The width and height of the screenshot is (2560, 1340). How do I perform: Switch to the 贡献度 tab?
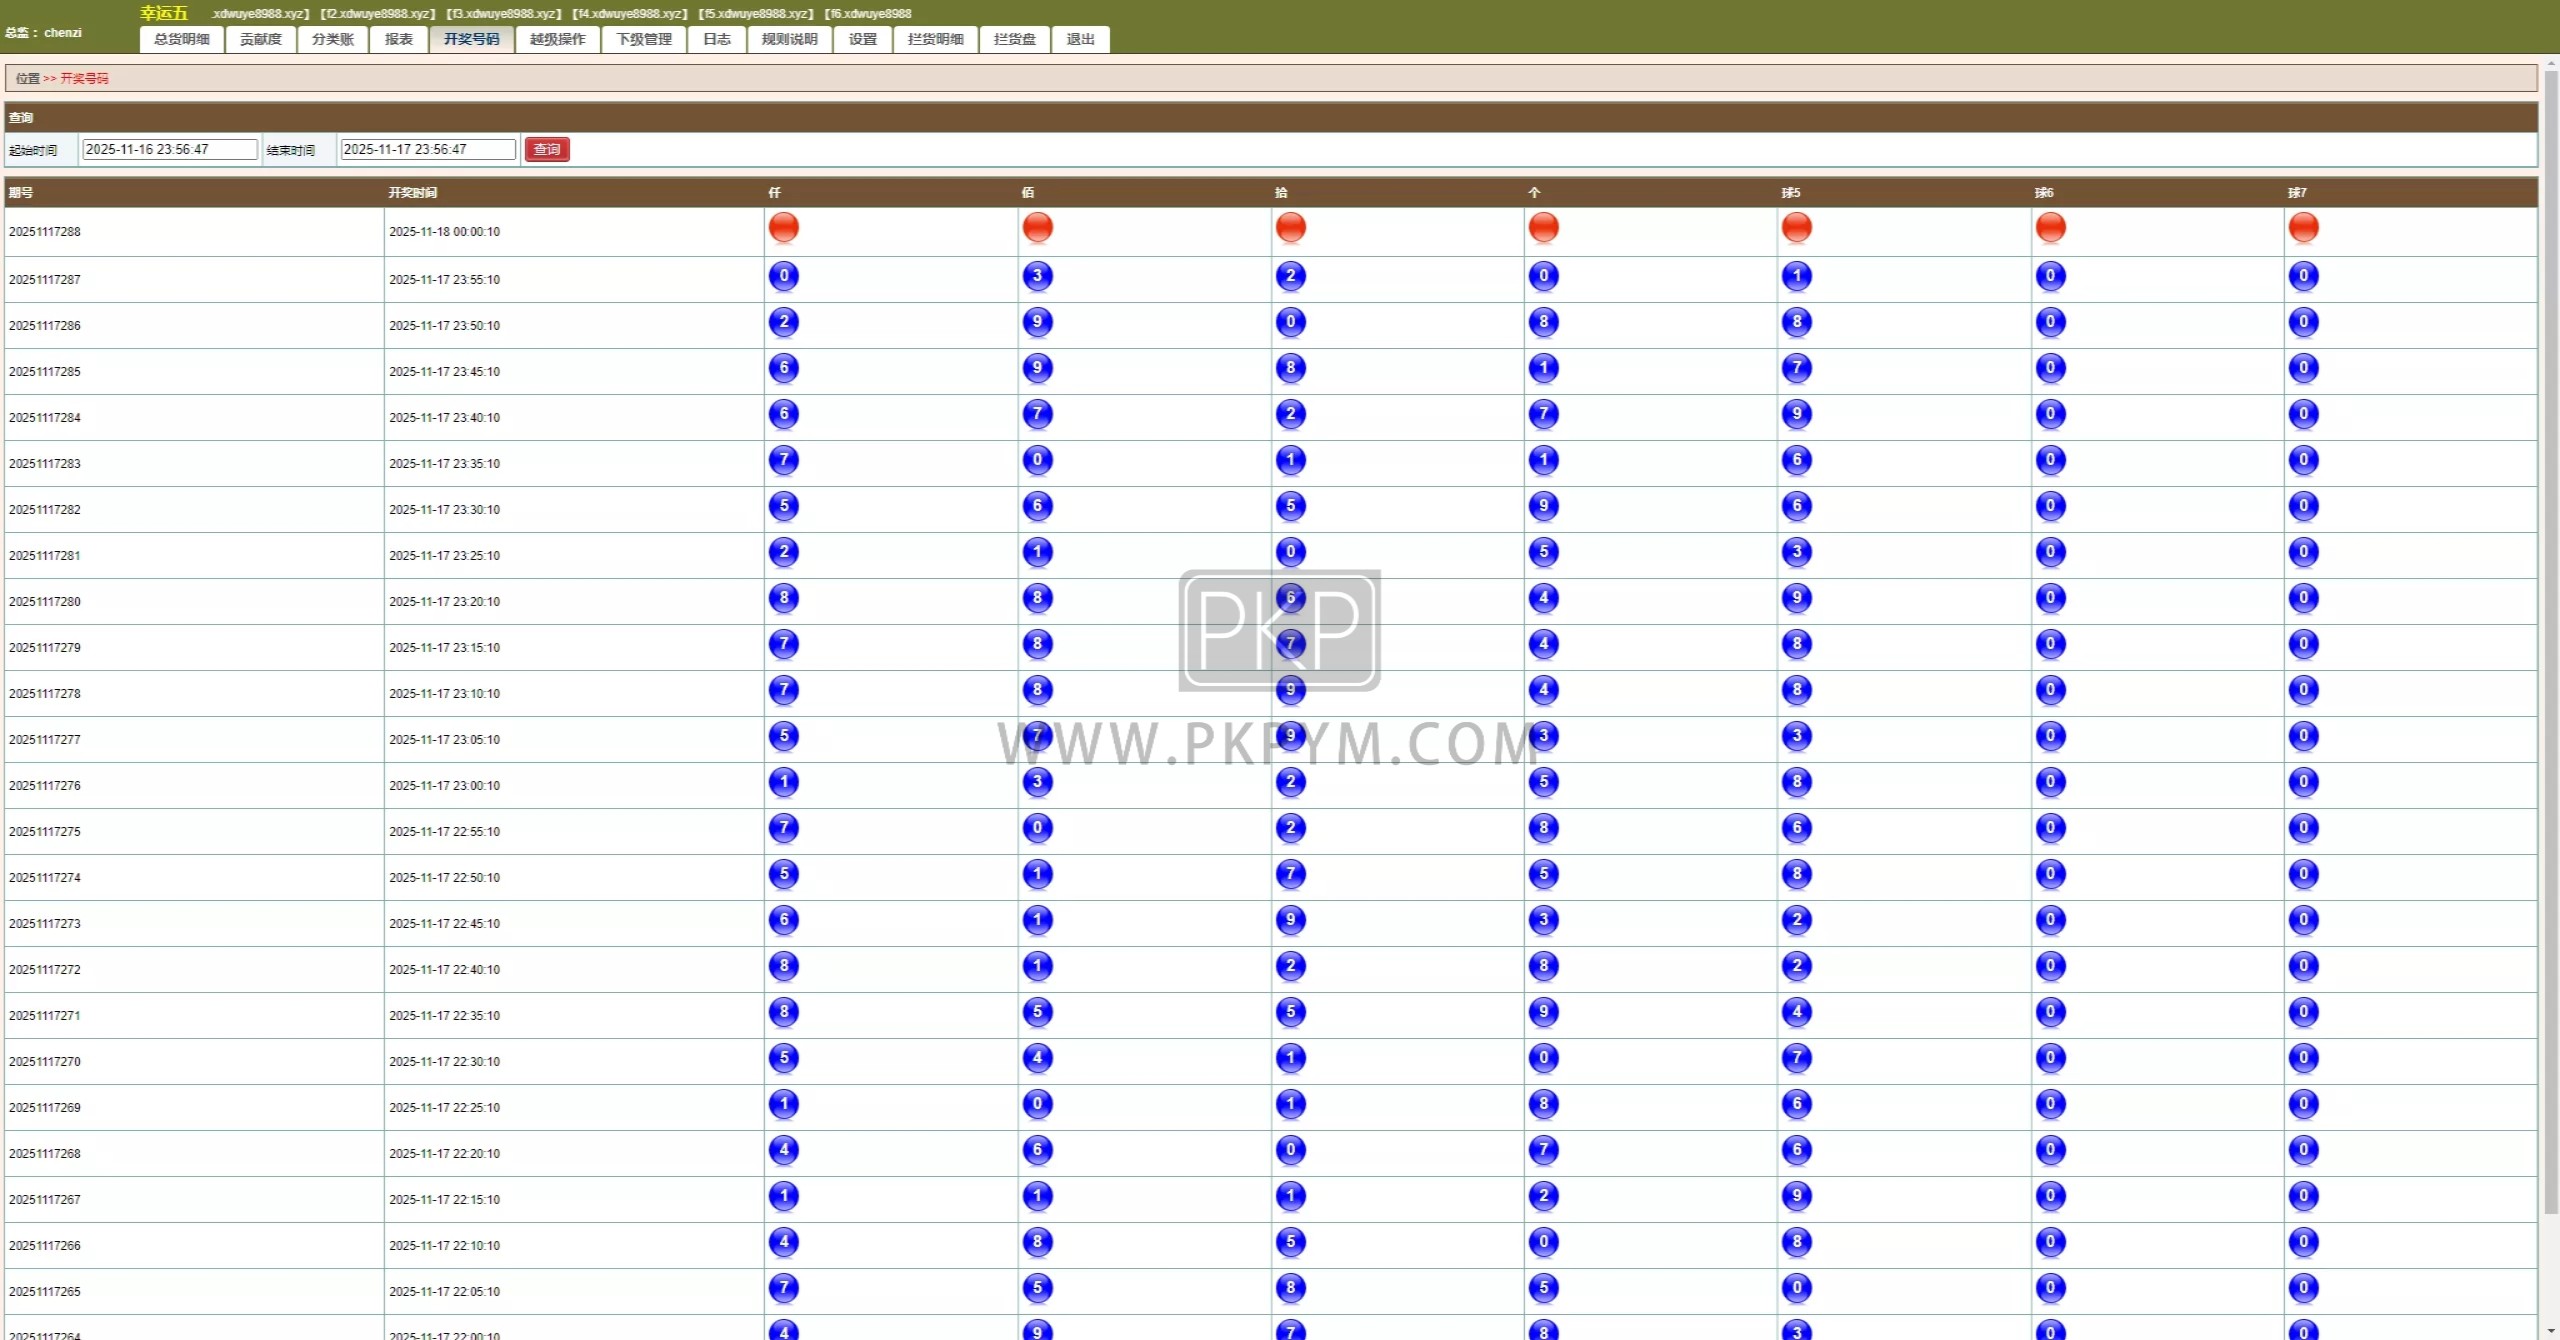pos(261,39)
